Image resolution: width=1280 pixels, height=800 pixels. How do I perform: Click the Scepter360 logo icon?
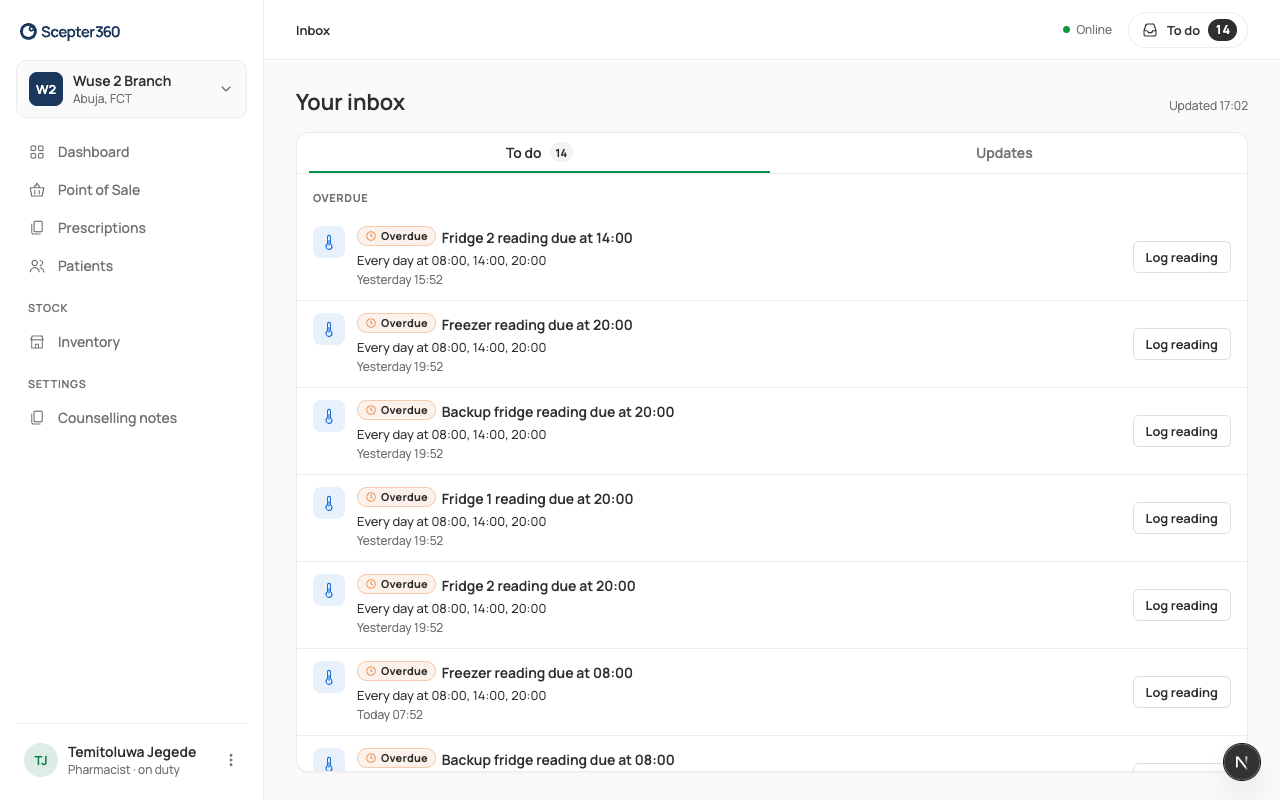(x=28, y=32)
